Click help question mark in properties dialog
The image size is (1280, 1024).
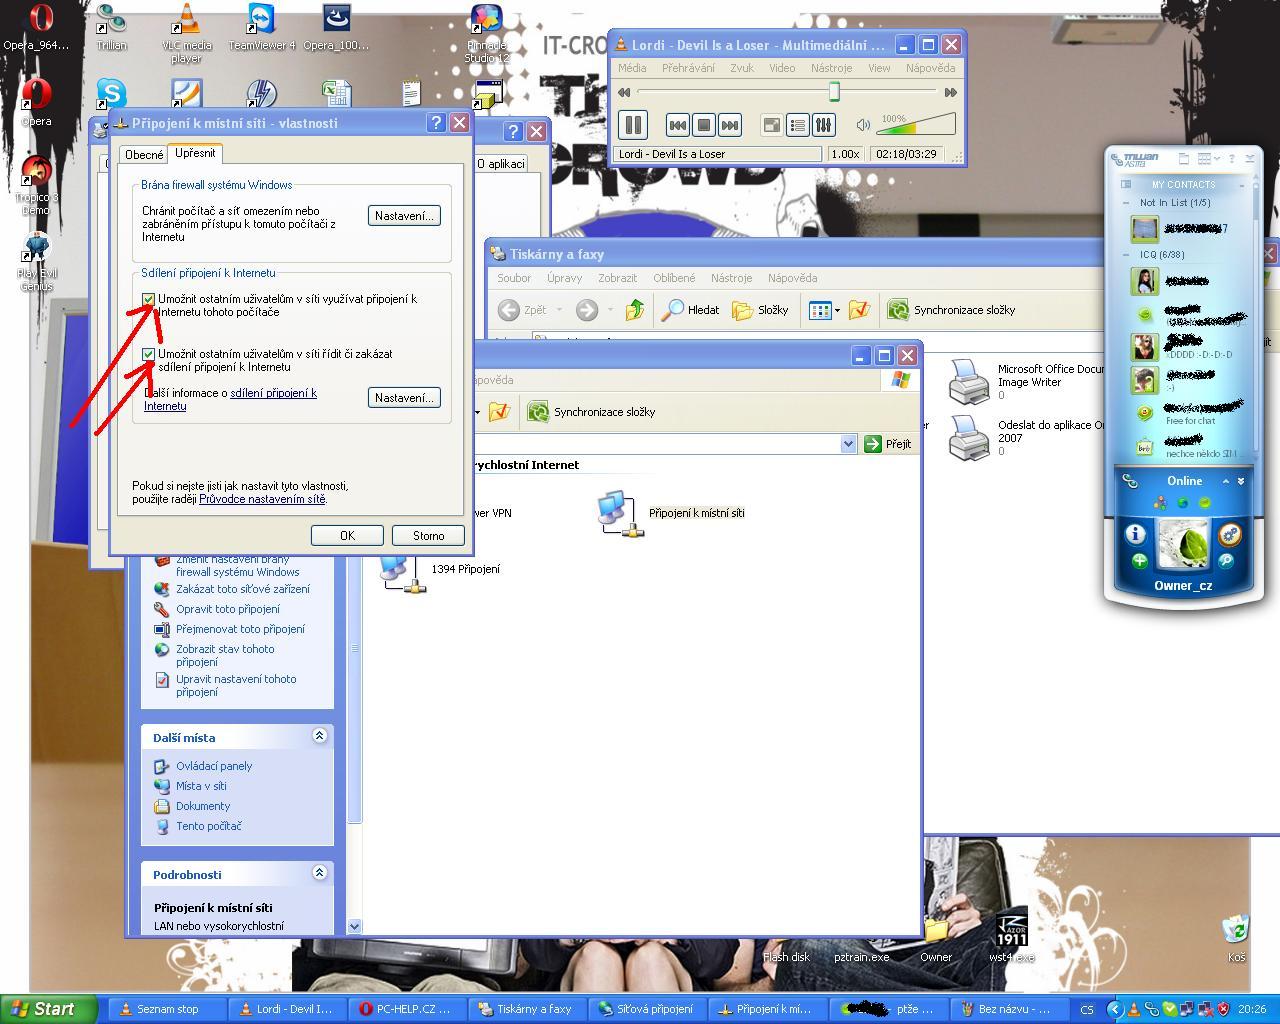click(436, 123)
